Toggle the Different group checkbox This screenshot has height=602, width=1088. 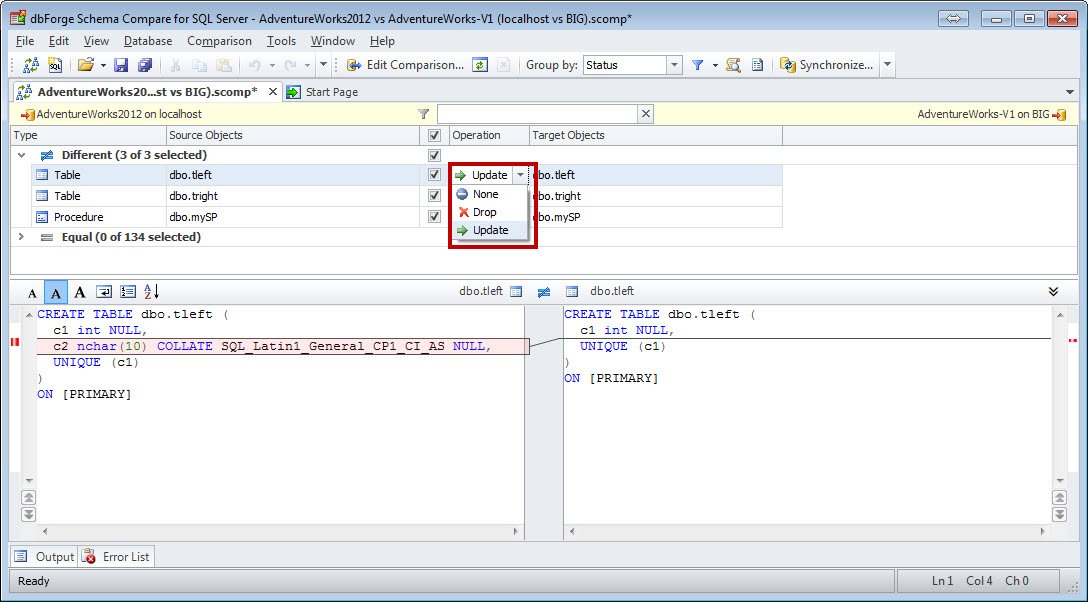pyautogui.click(x=434, y=155)
